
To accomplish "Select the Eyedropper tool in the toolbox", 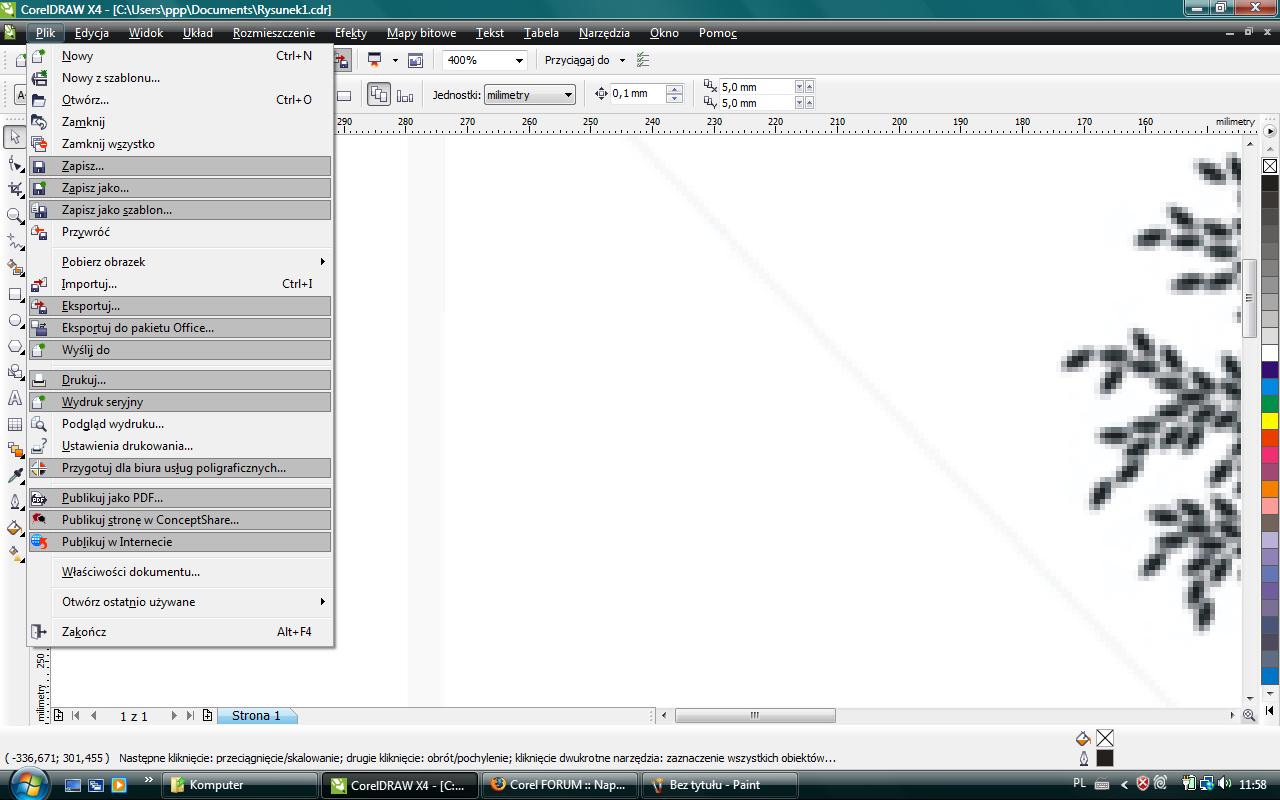I will coord(14,476).
